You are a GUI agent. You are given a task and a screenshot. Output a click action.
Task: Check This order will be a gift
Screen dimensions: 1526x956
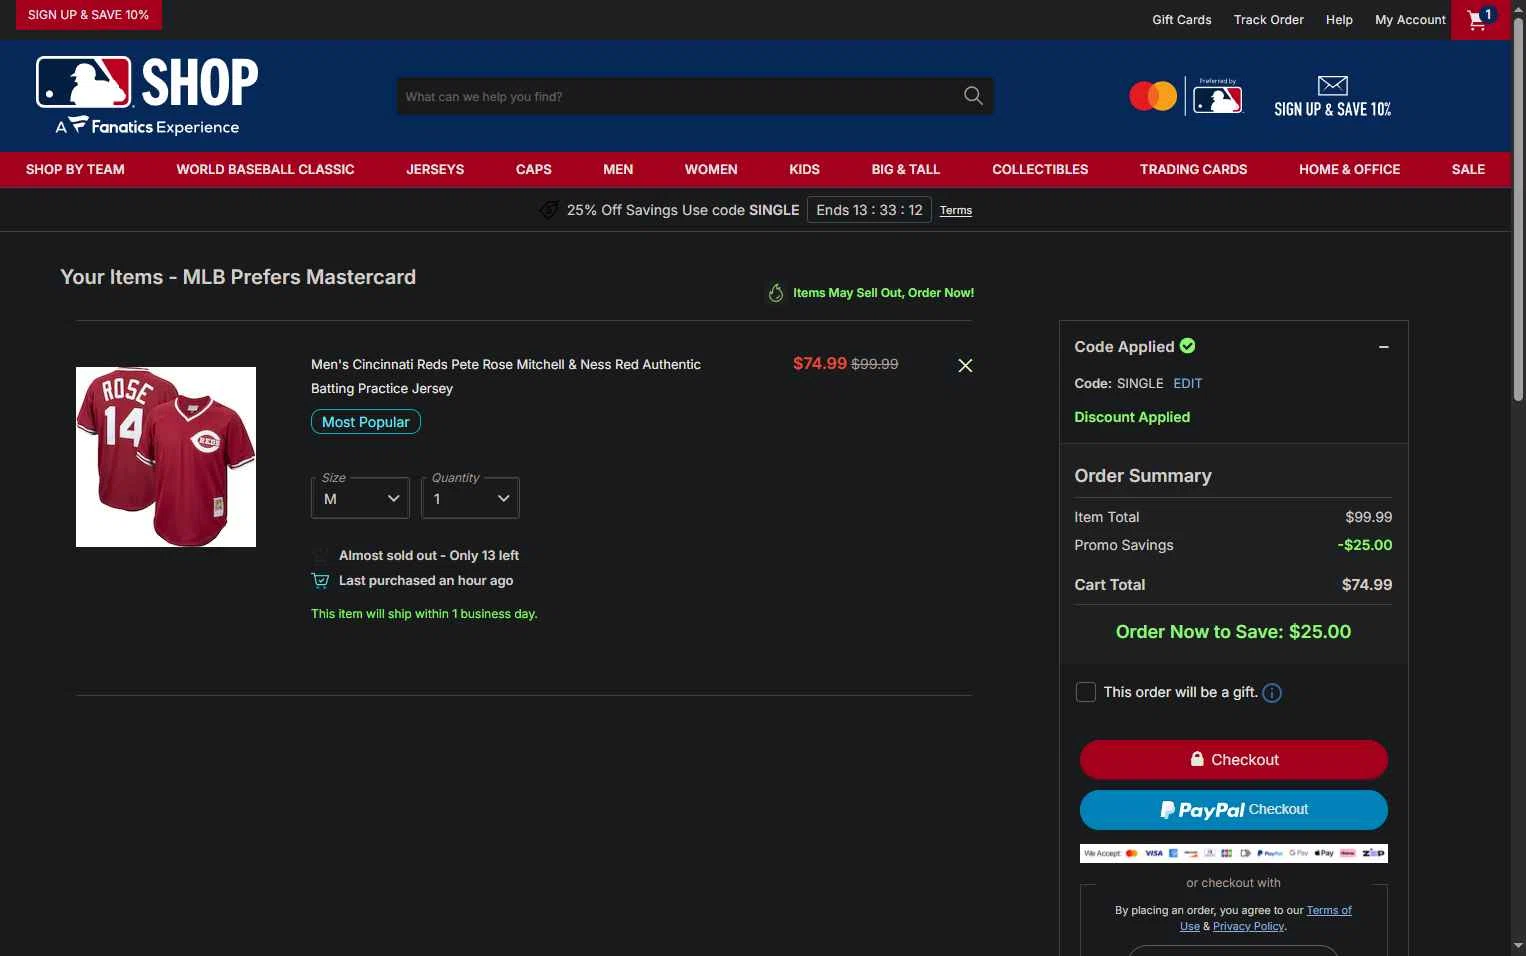coord(1085,692)
